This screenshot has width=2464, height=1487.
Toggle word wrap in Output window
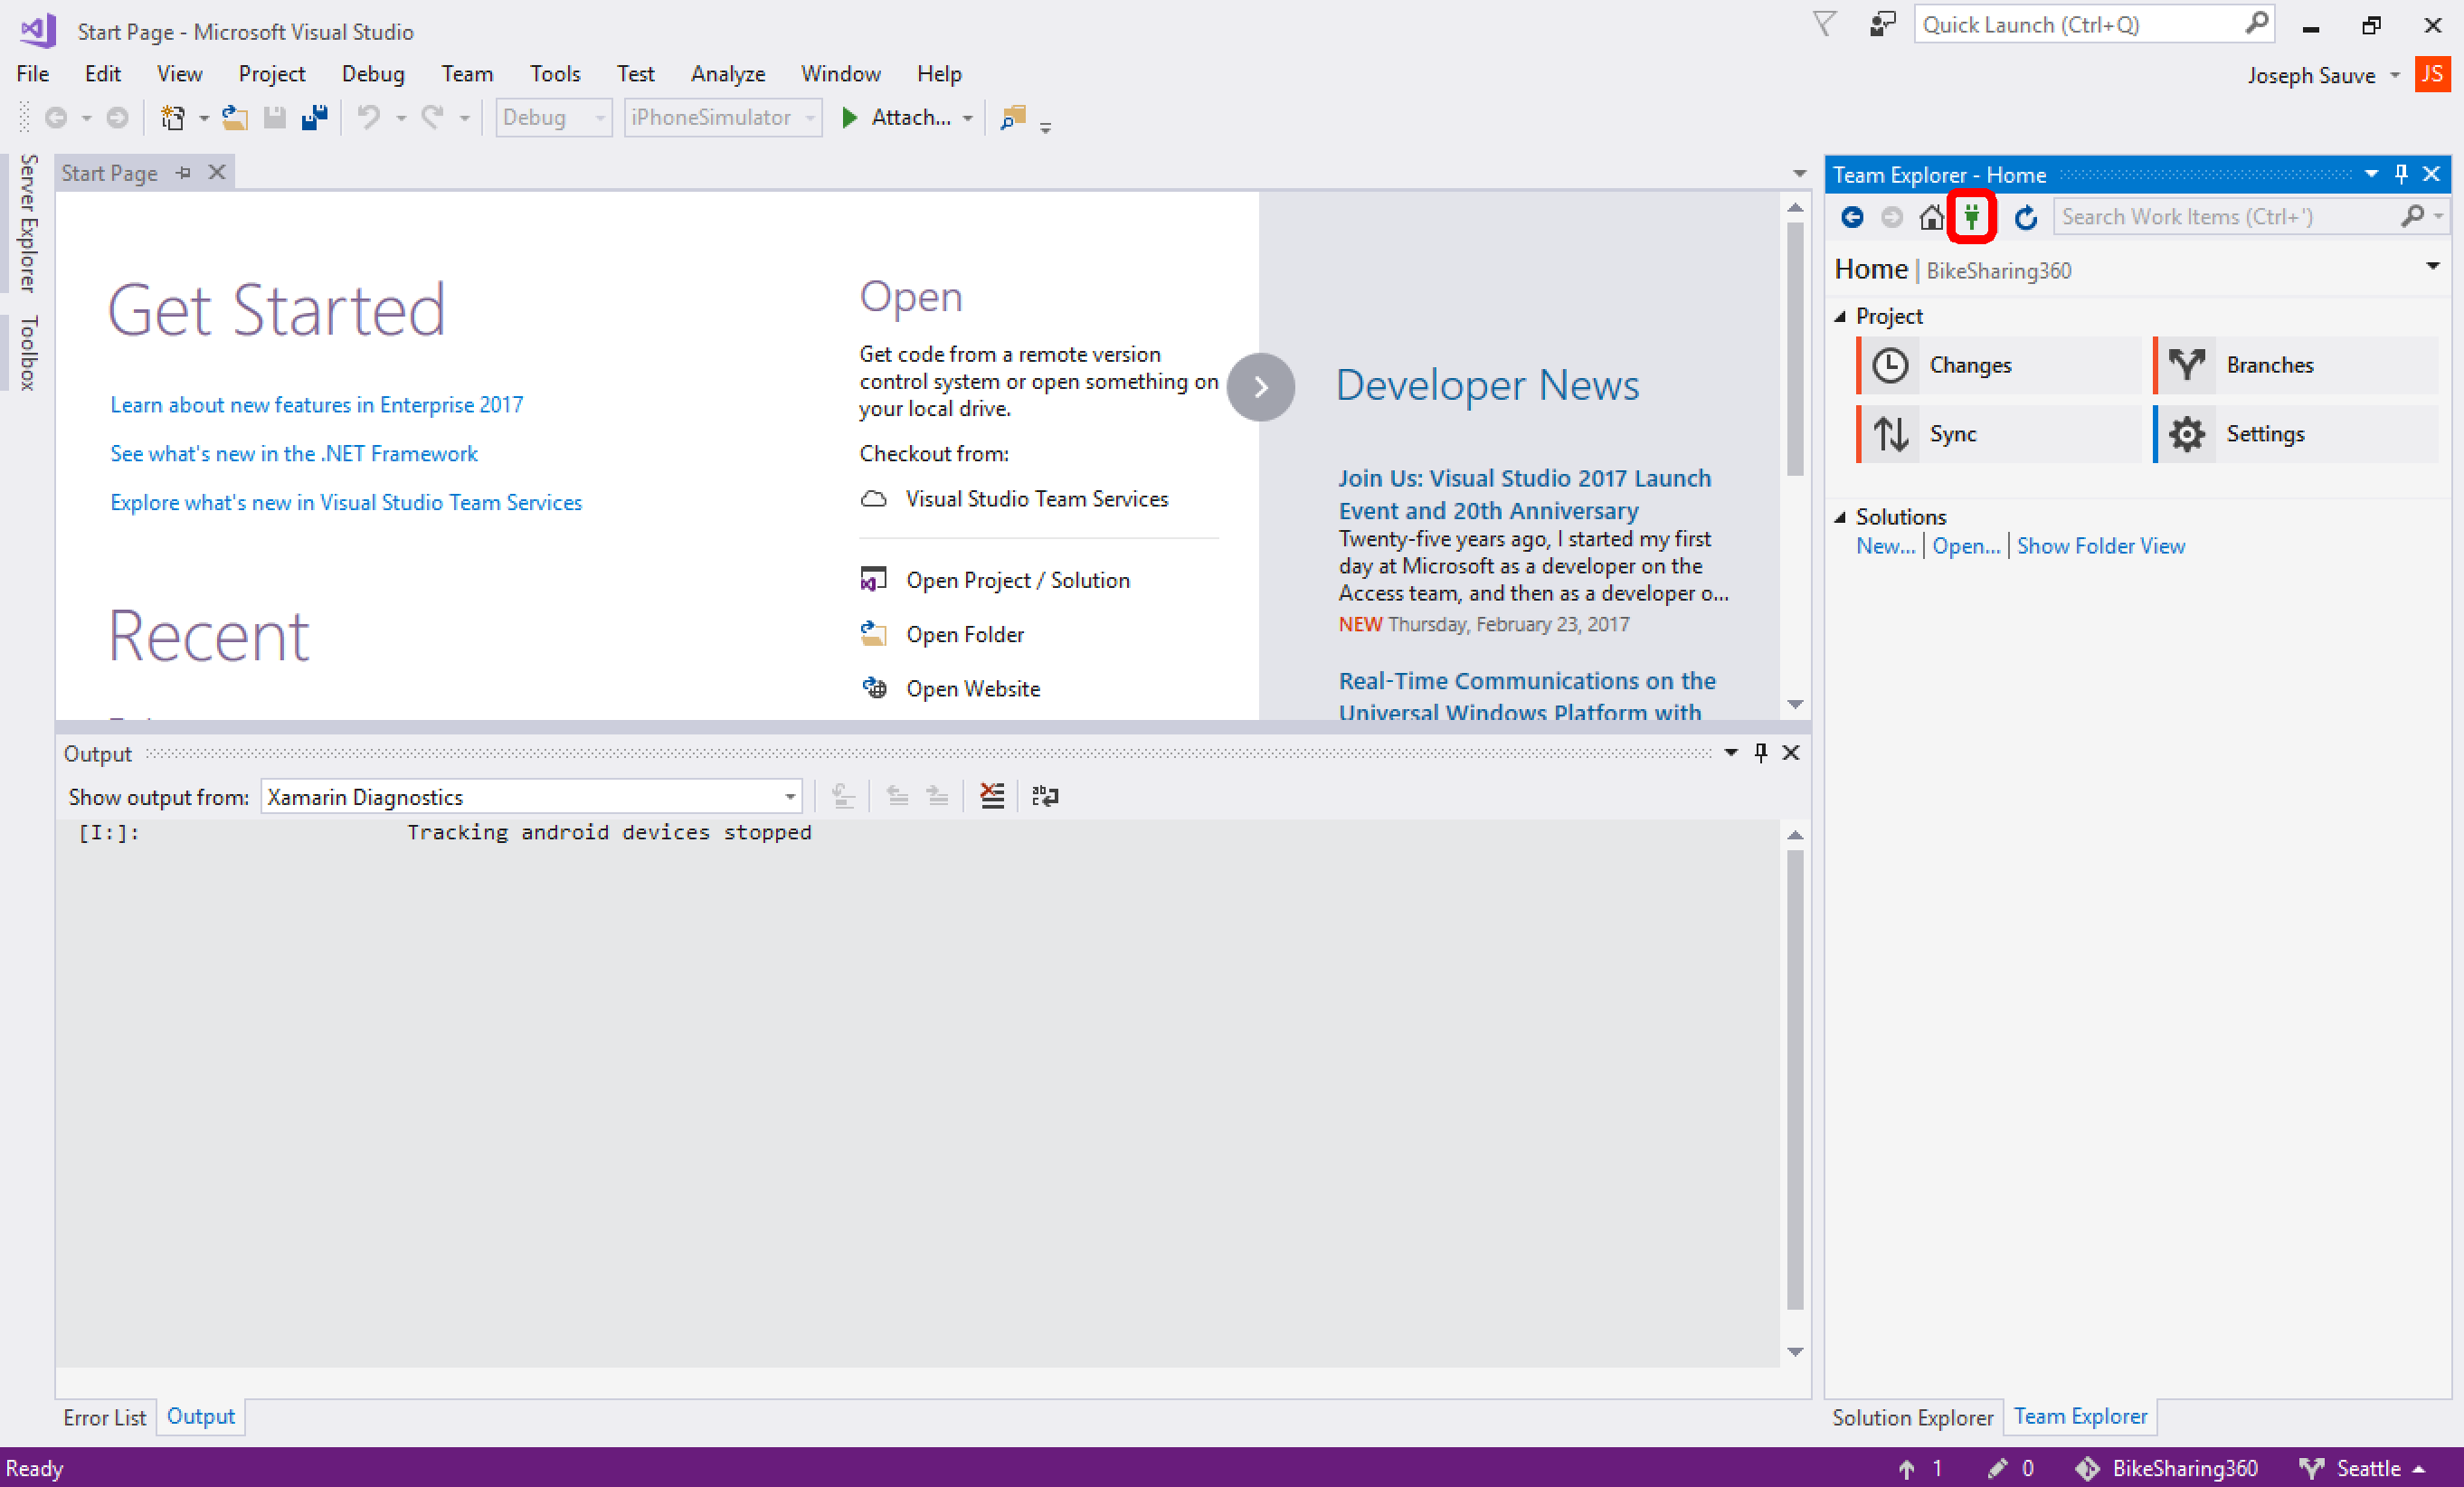pos(1045,796)
